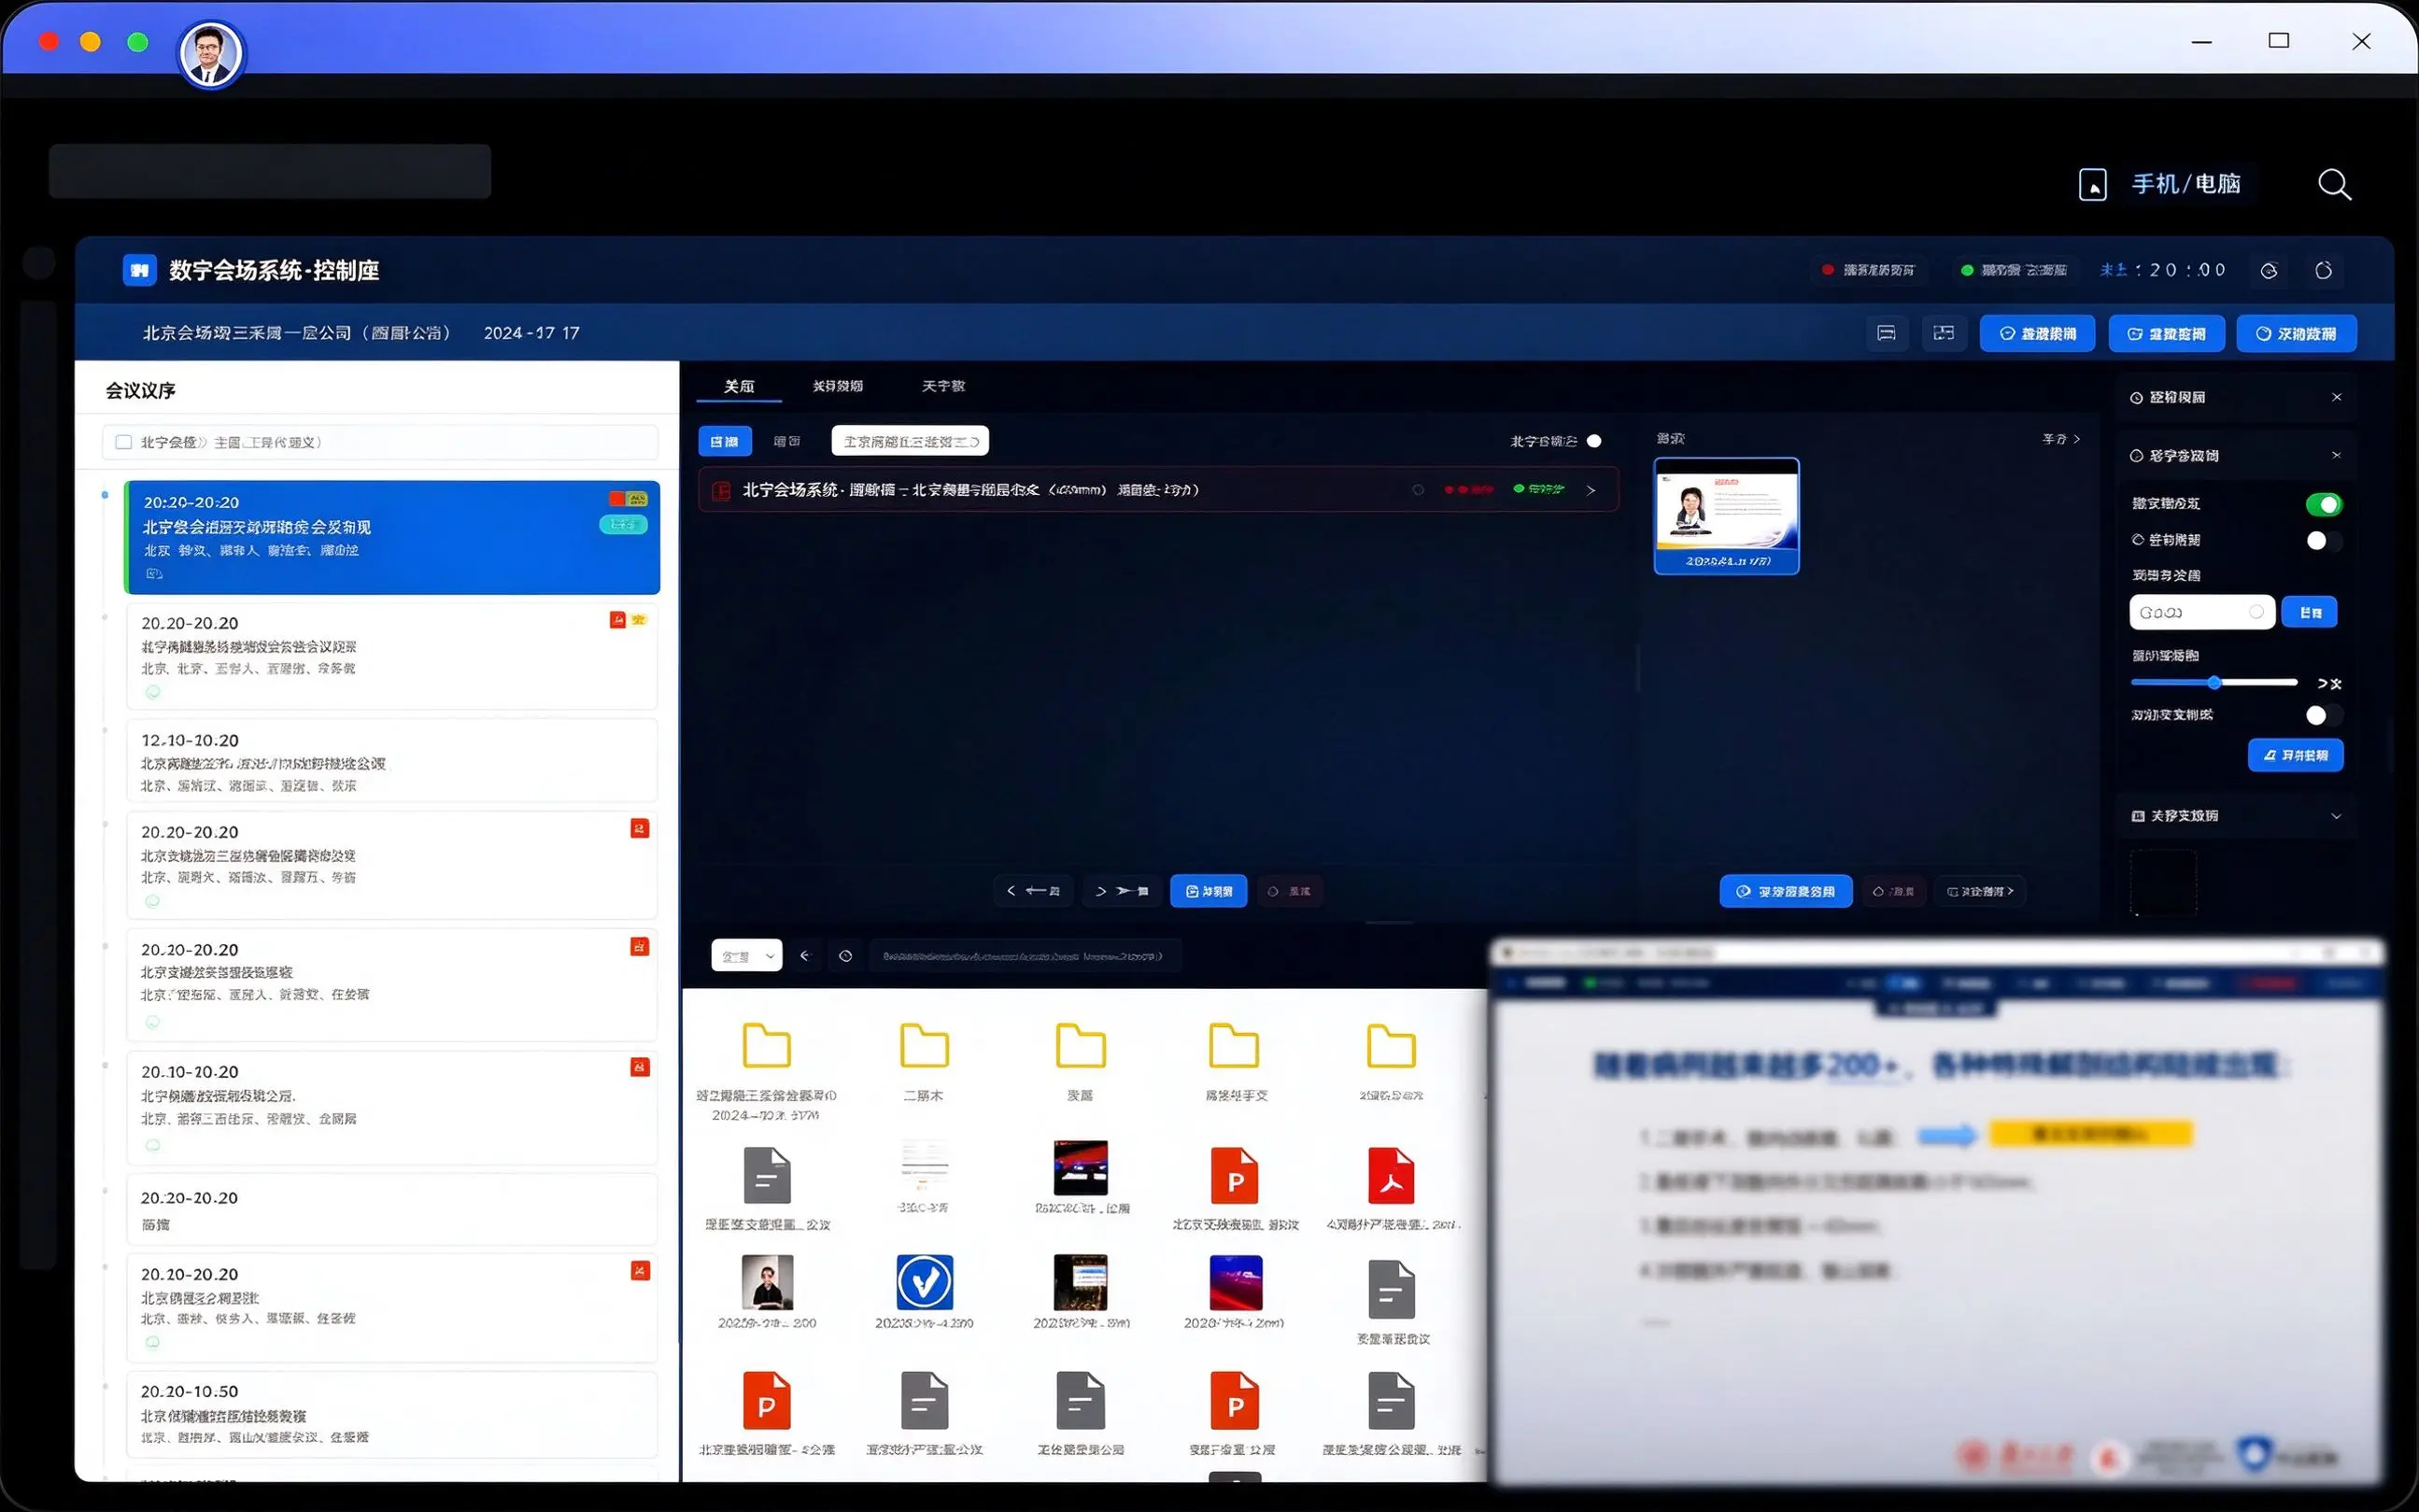Close the first right-panel section with its X
The image size is (2419, 1512).
(x=2336, y=398)
